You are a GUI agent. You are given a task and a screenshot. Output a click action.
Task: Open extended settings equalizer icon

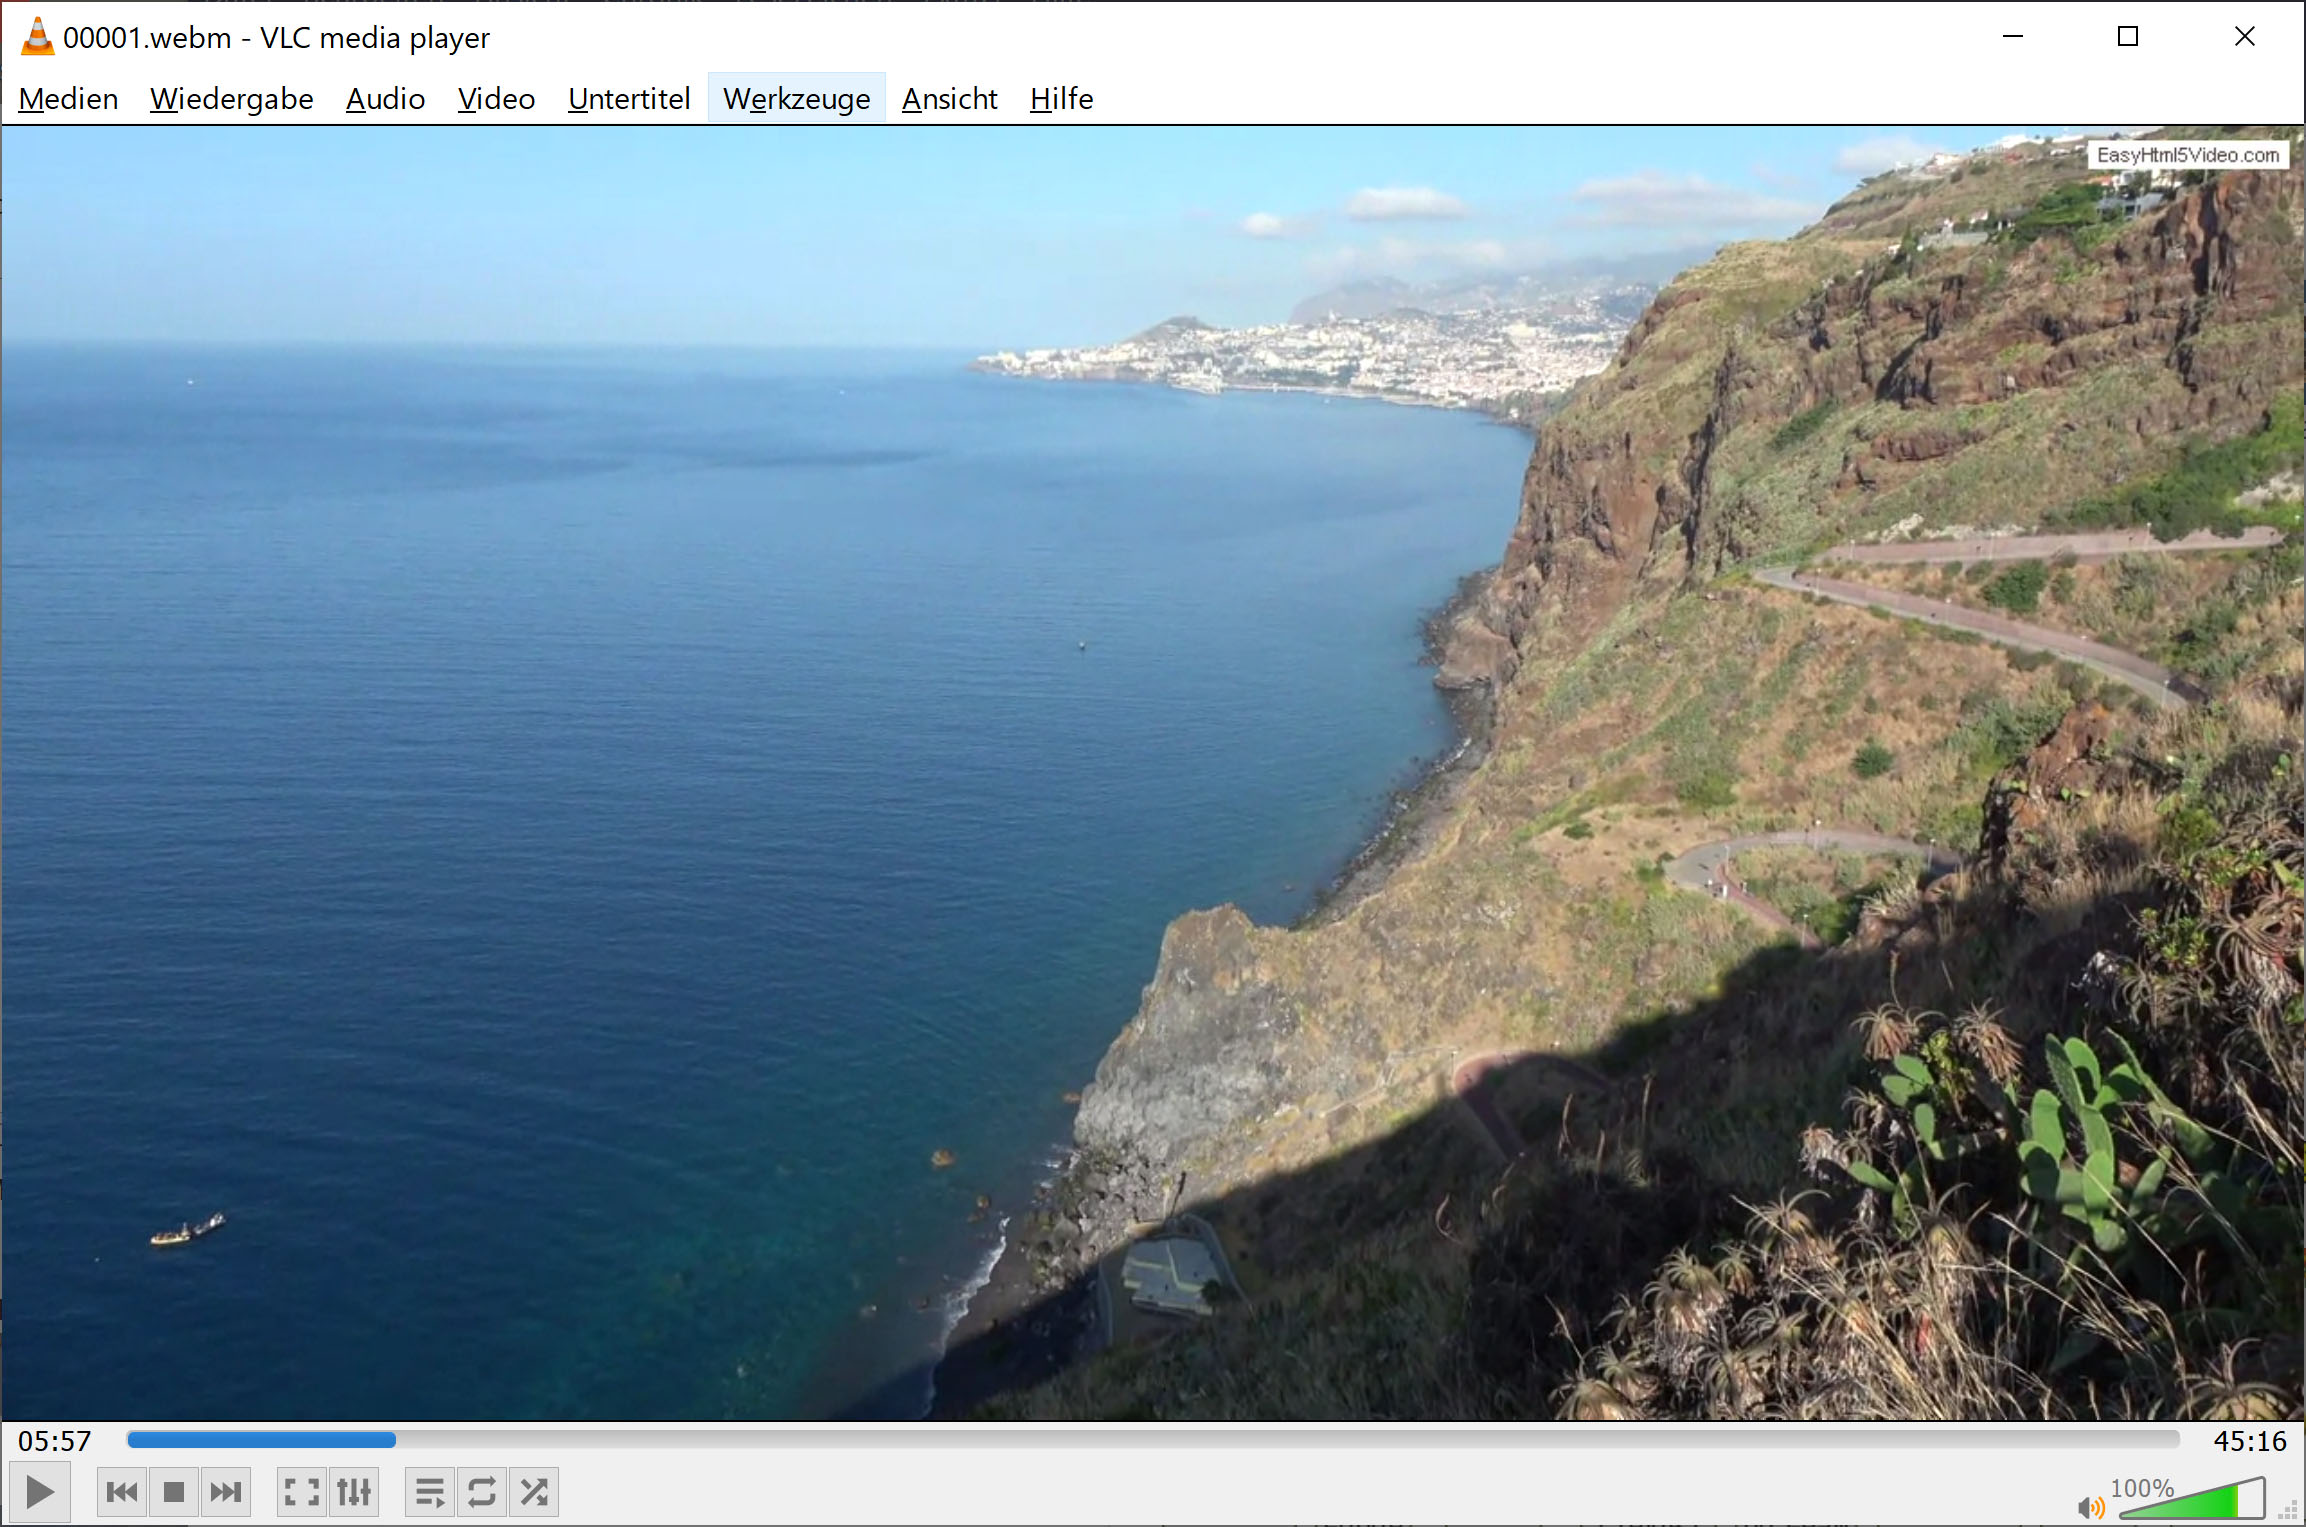pos(354,1493)
